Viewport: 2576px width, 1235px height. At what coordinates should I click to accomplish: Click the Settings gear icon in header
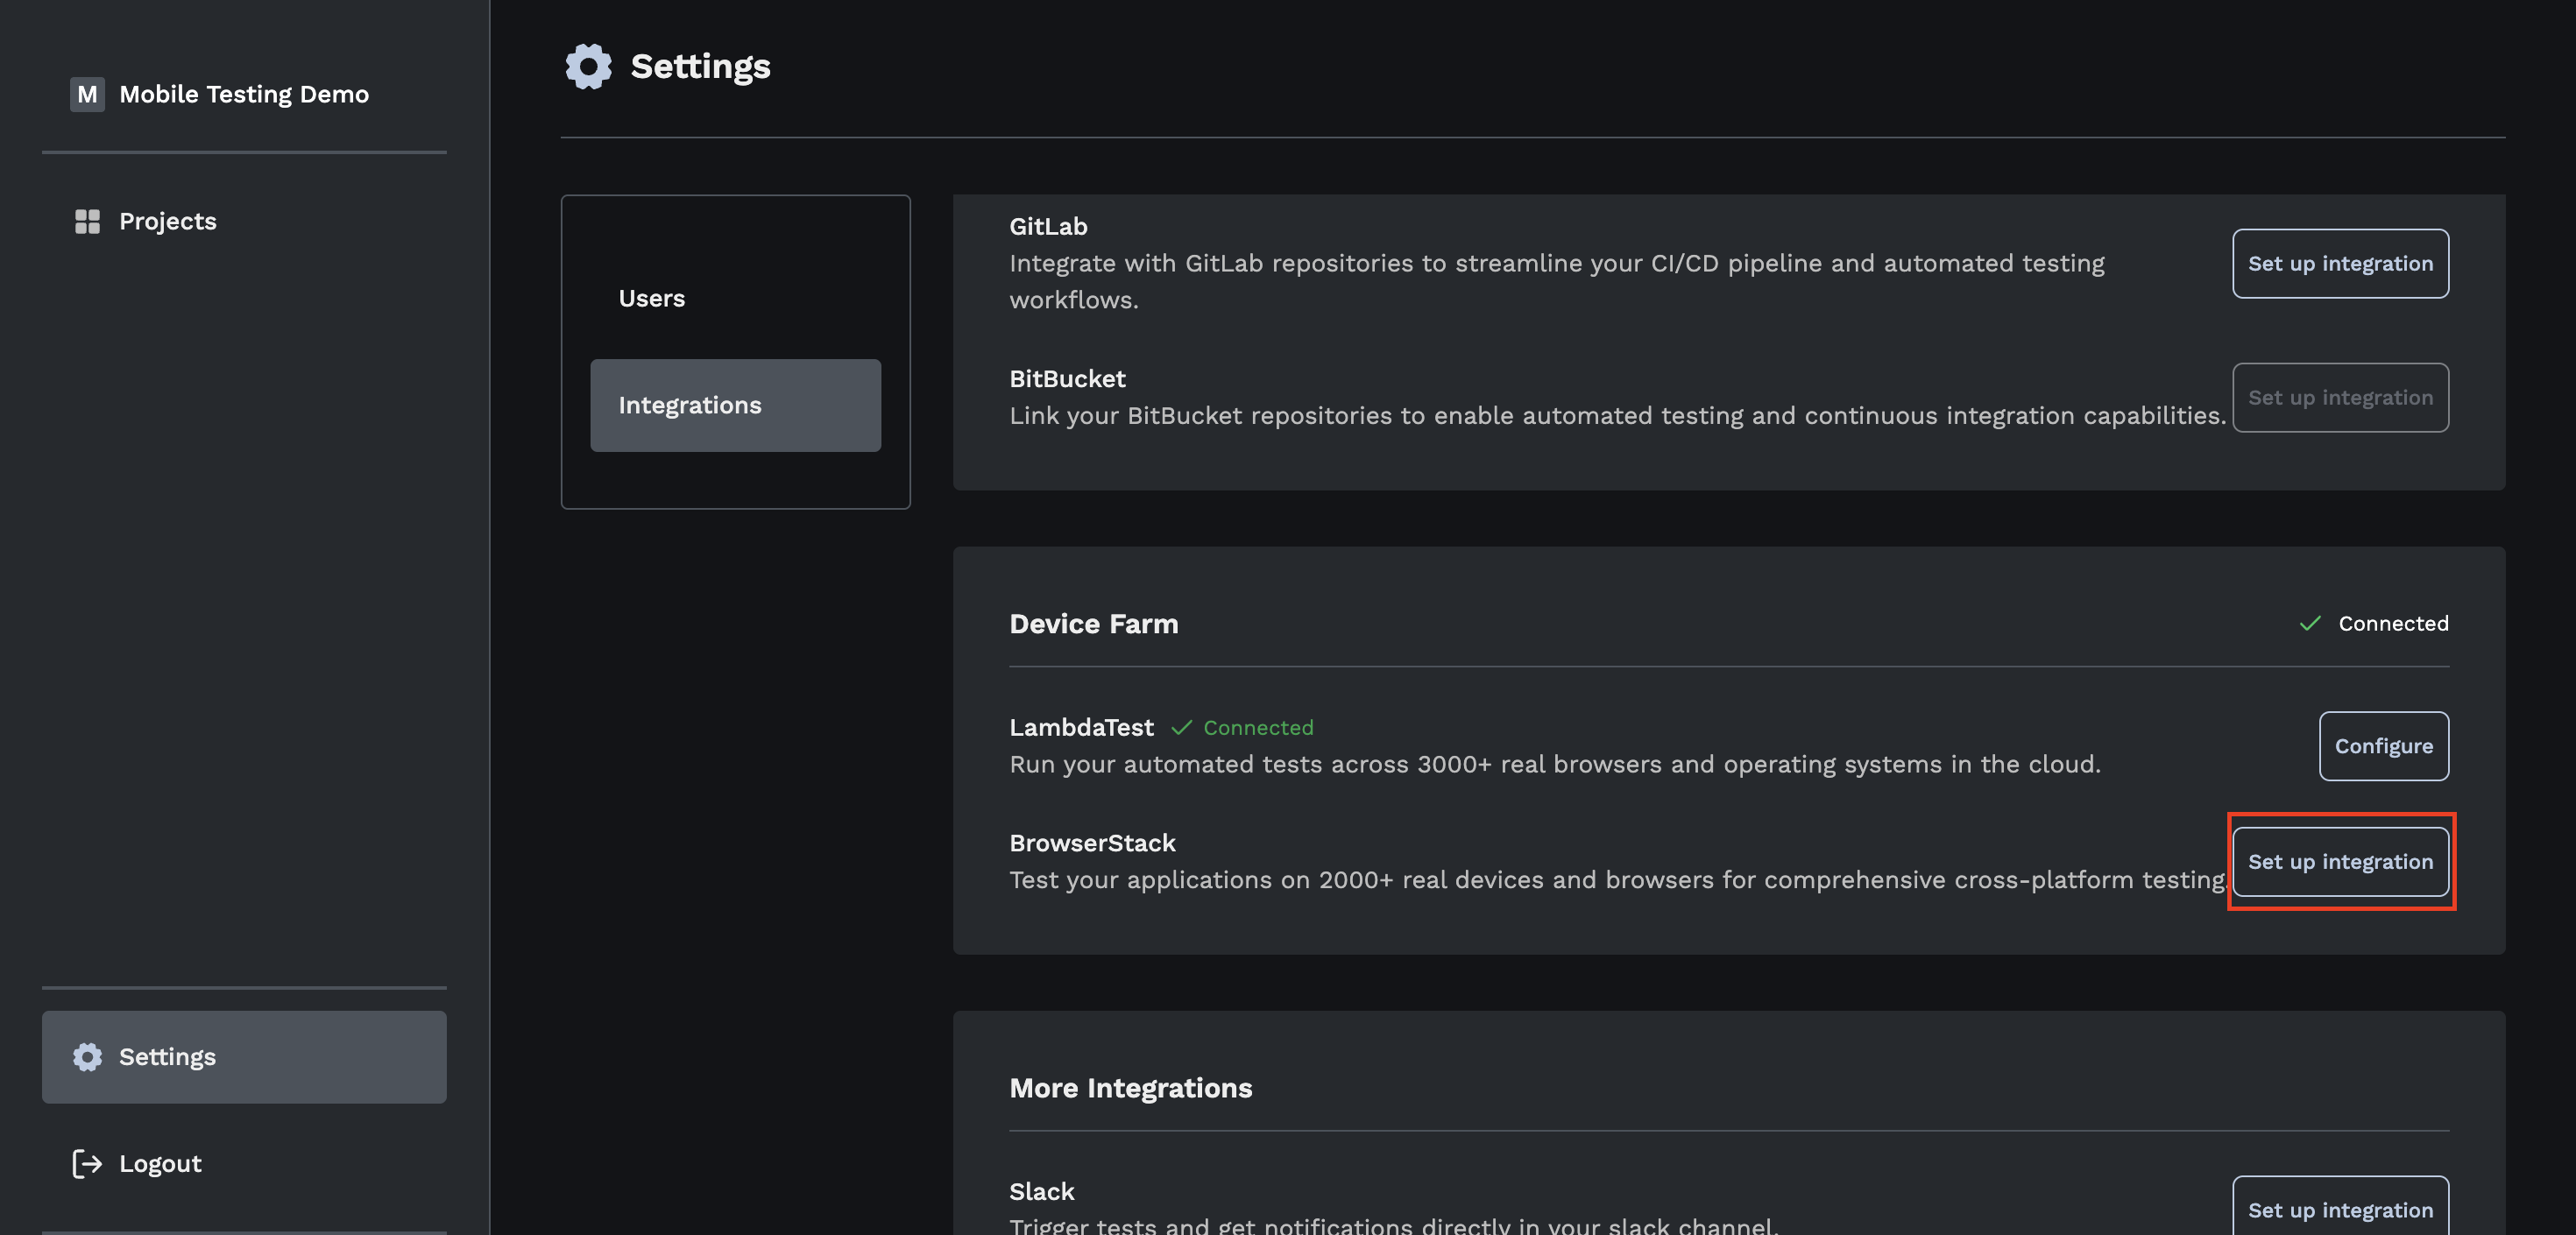(588, 66)
